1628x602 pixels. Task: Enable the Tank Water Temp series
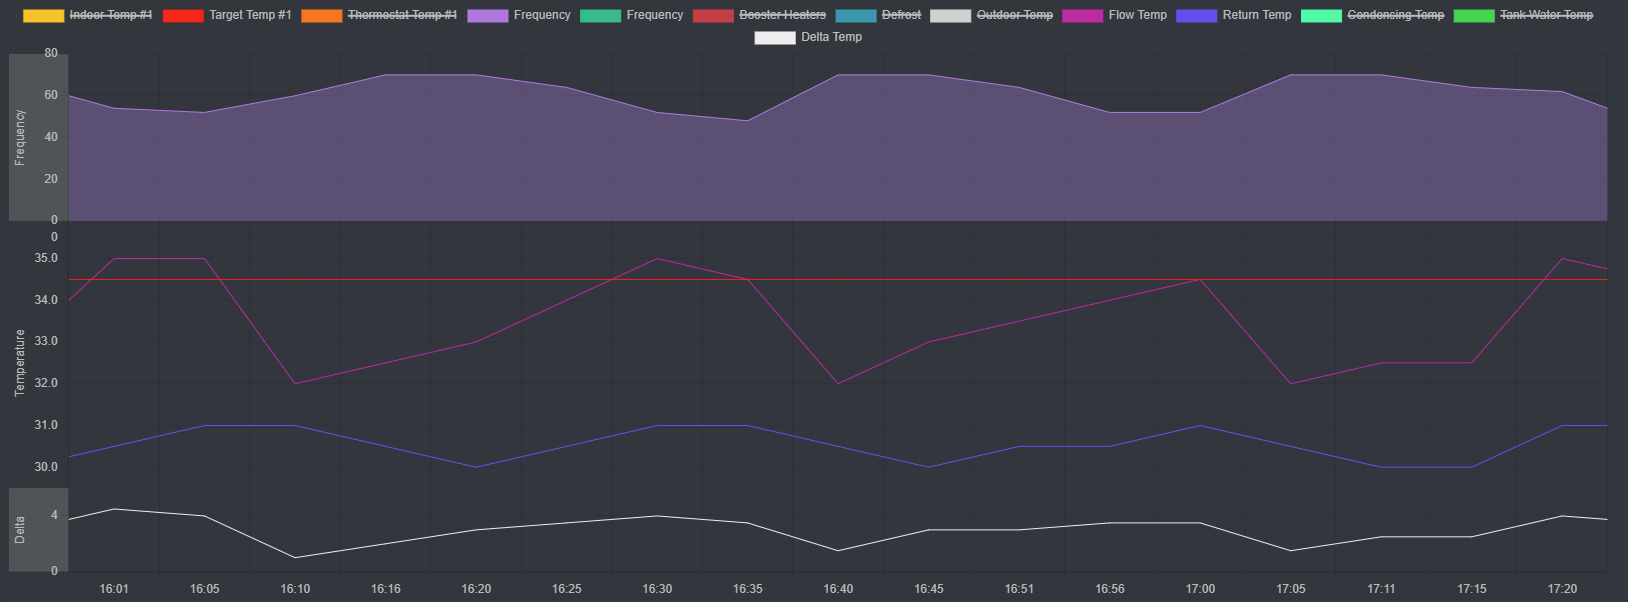[1546, 15]
